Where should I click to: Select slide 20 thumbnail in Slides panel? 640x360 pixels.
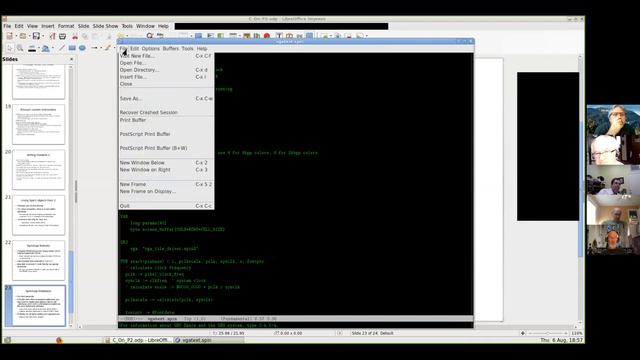[x=38, y=169]
